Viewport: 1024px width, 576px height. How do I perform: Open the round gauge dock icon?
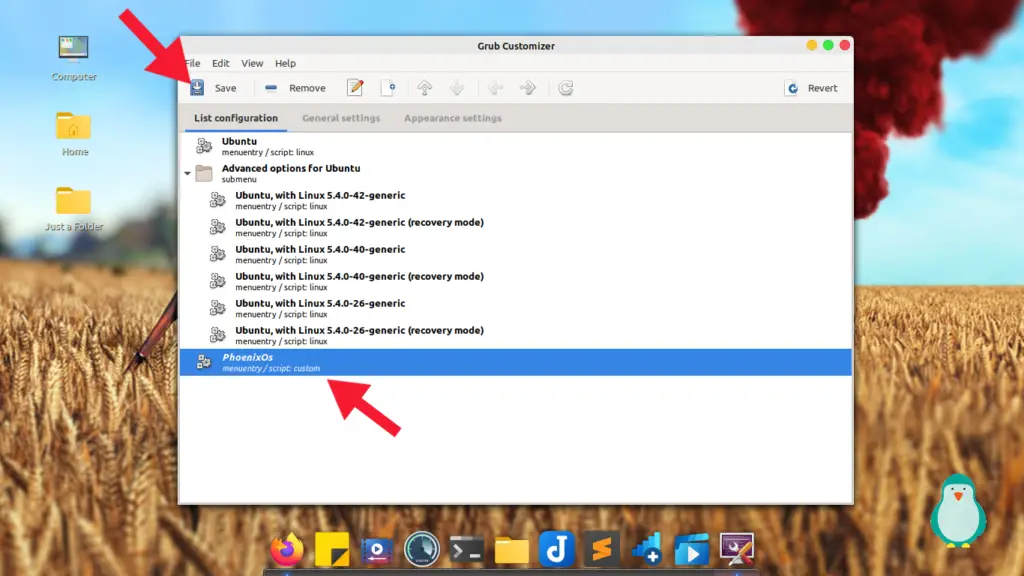point(422,549)
